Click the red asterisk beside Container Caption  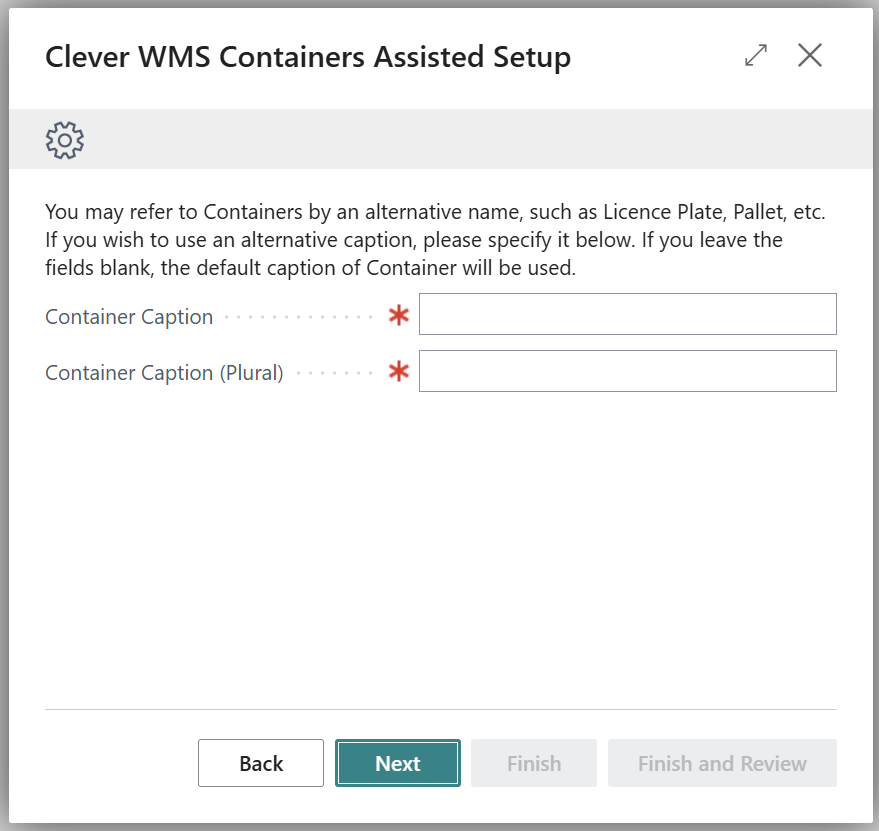pos(399,316)
